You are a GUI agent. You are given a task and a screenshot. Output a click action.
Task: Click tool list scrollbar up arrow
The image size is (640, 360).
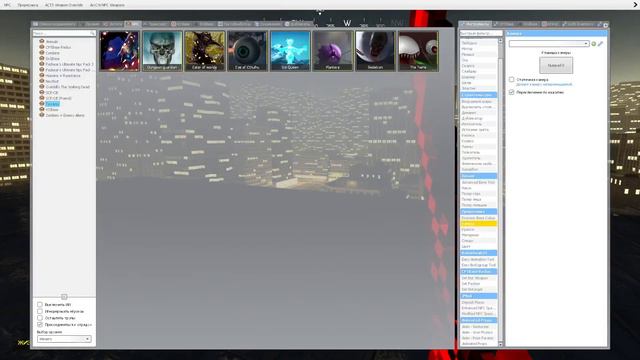[501, 41]
